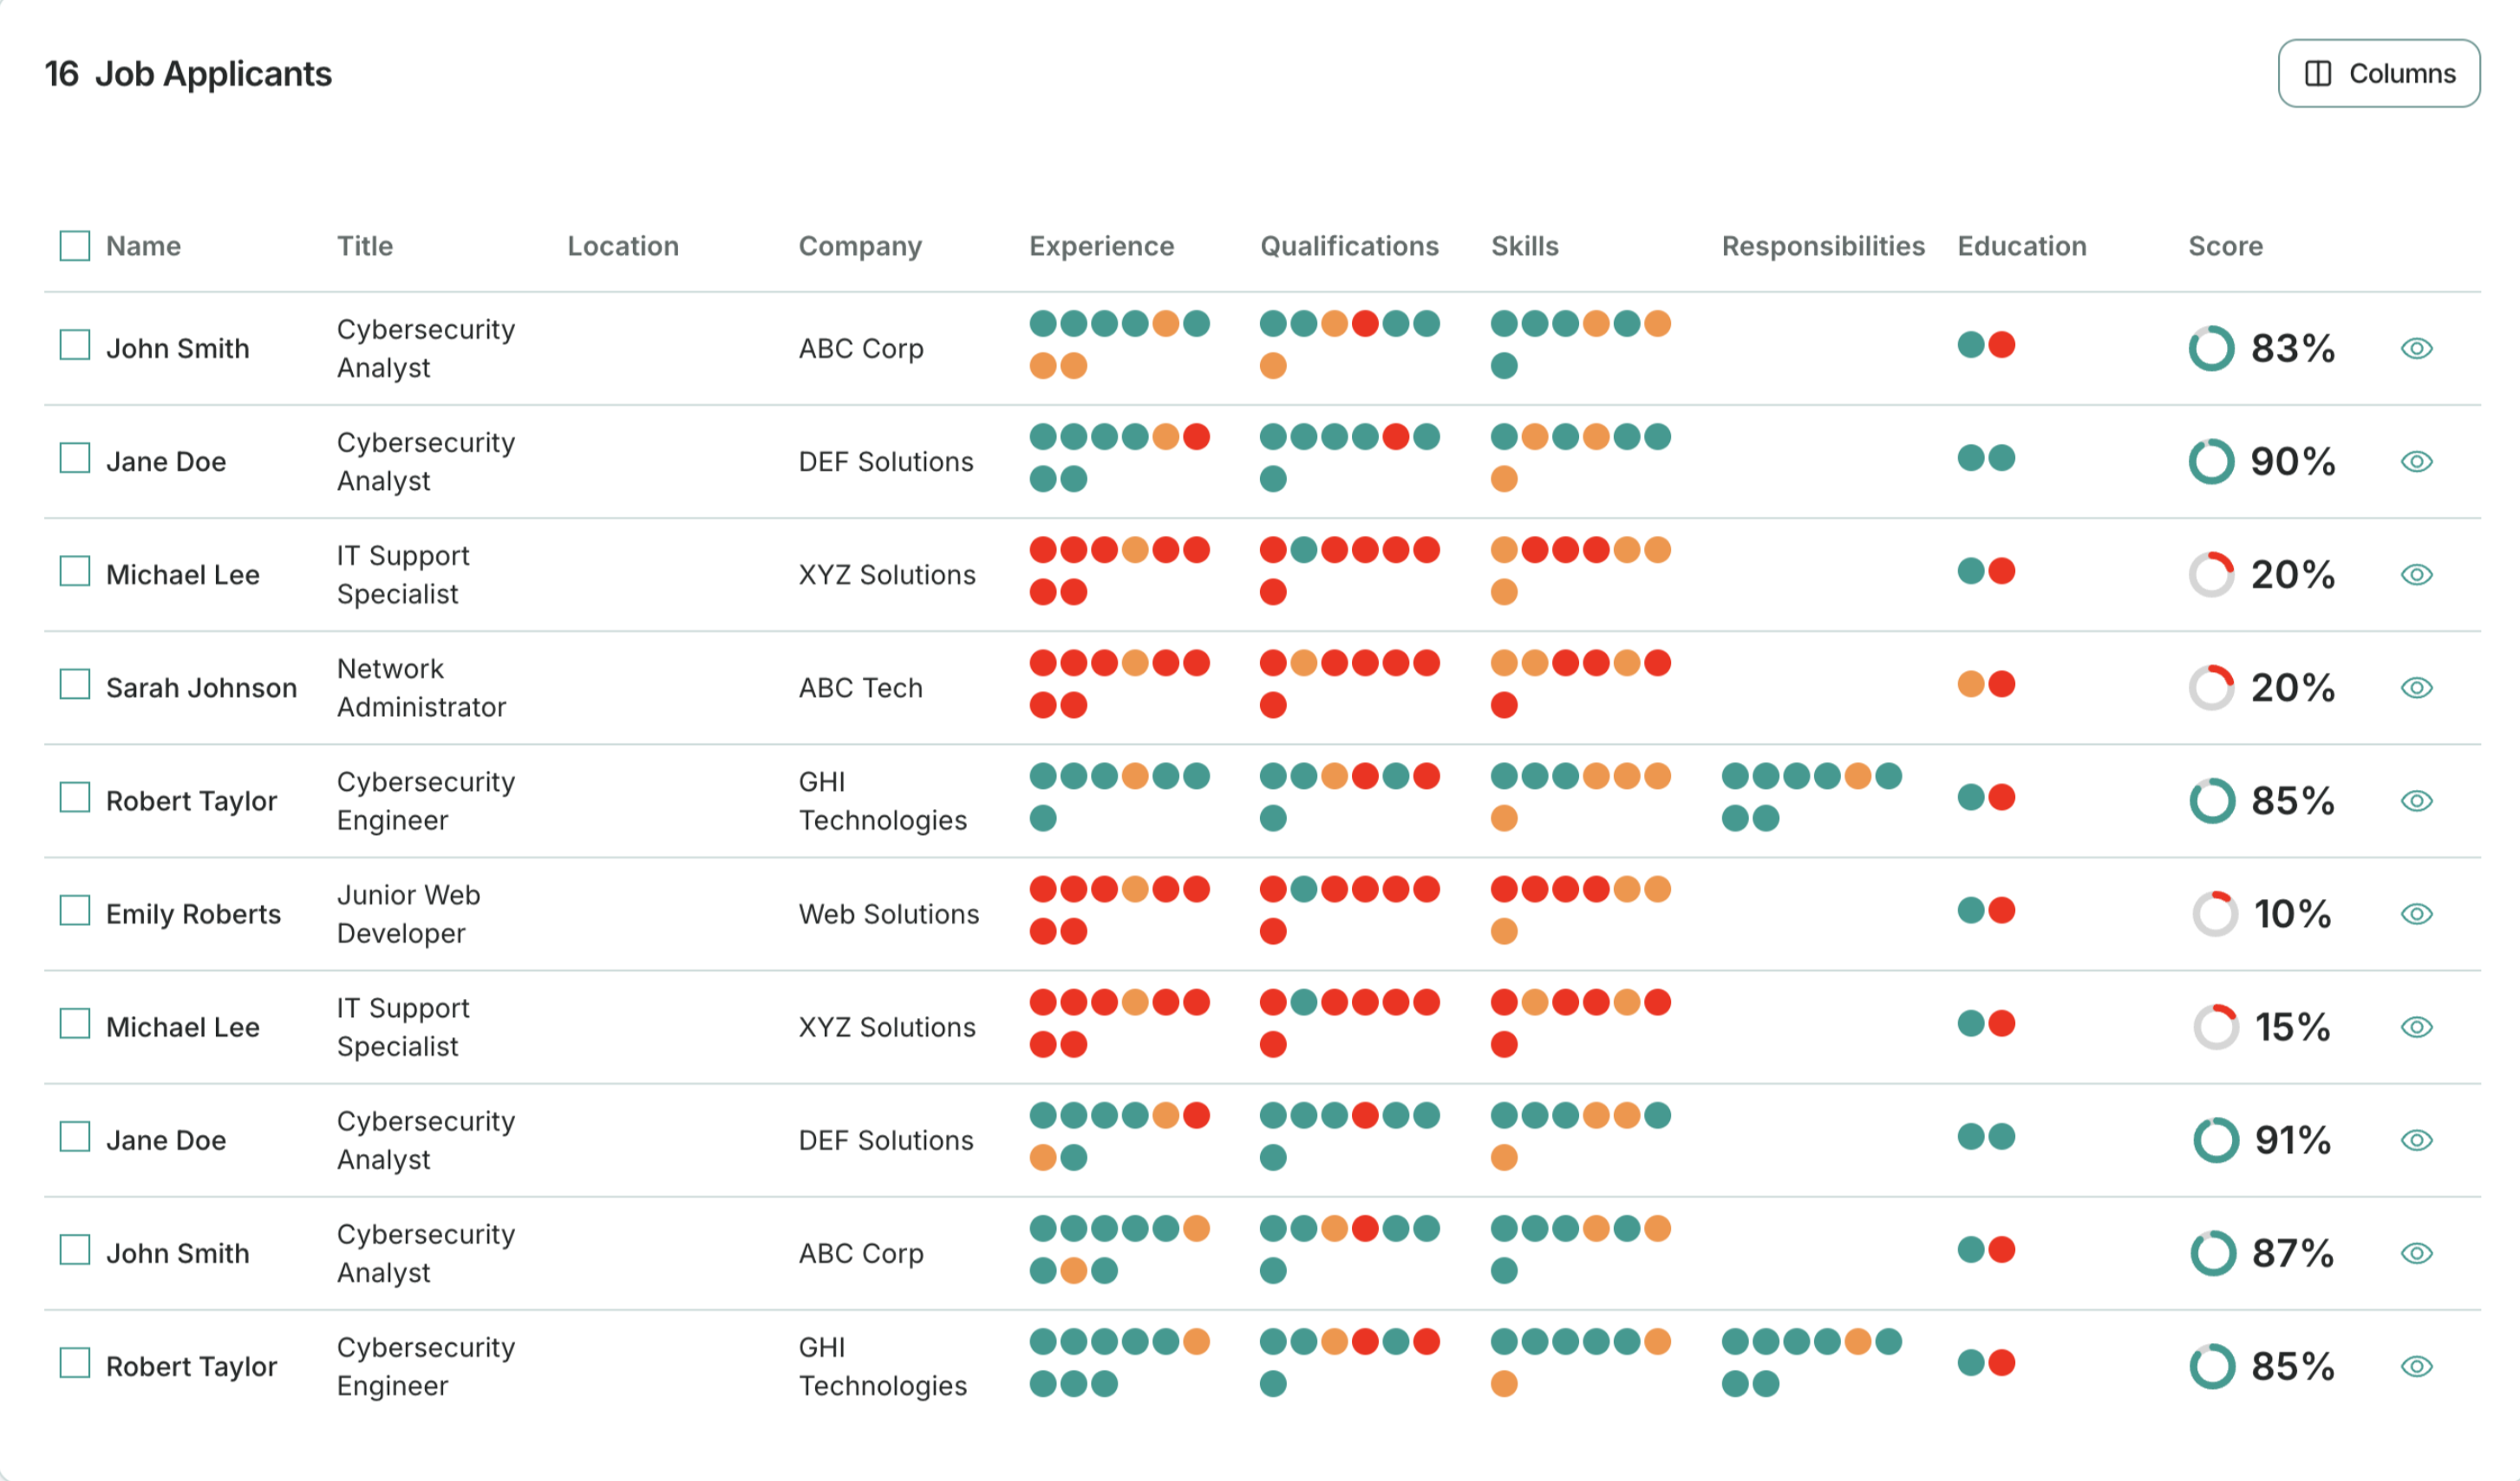Click the Company column header
The width and height of the screenshot is (2520, 1481).
coord(860,247)
